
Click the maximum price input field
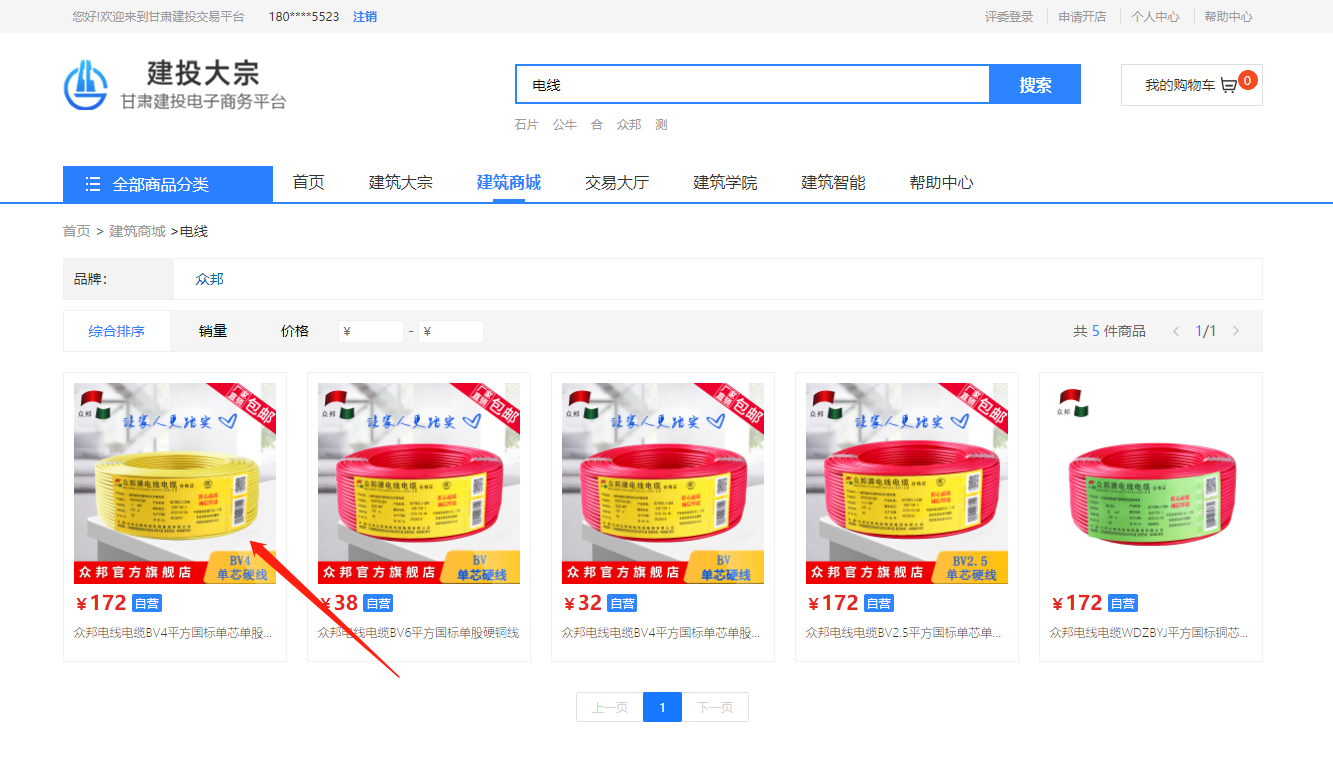[451, 331]
